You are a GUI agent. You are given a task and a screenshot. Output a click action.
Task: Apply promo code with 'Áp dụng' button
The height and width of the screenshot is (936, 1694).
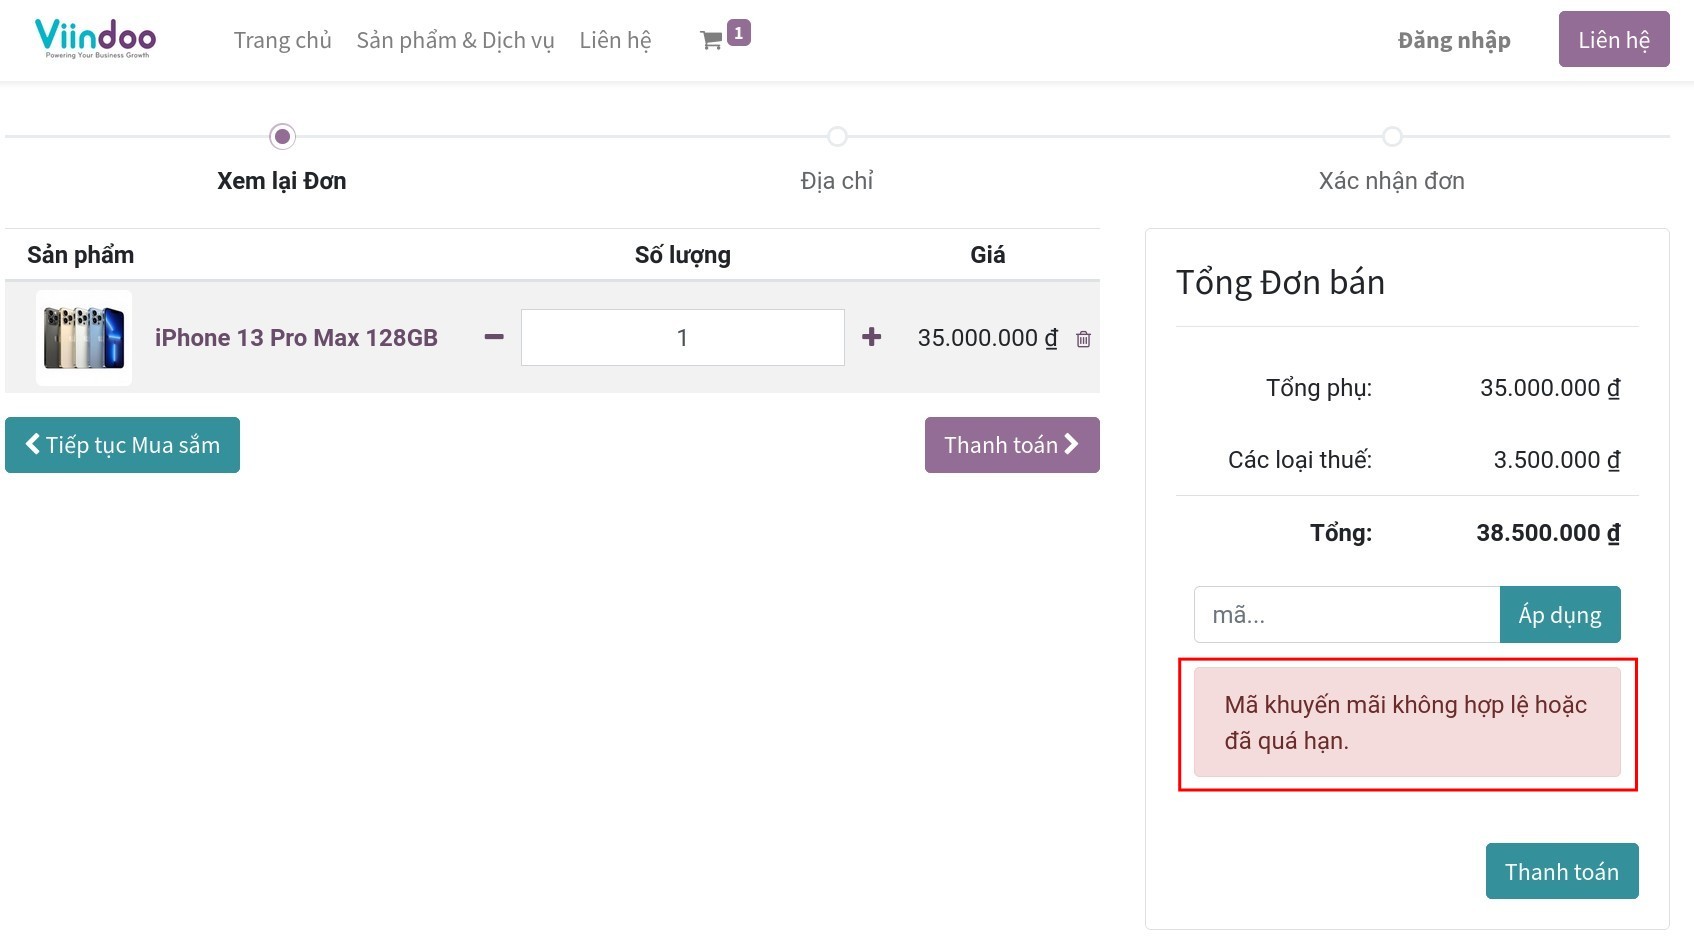(x=1560, y=614)
